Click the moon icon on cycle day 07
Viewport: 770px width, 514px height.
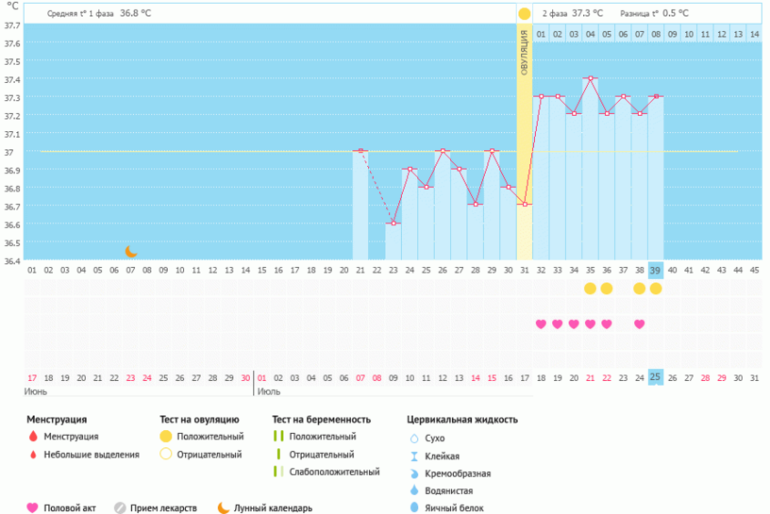[131, 251]
